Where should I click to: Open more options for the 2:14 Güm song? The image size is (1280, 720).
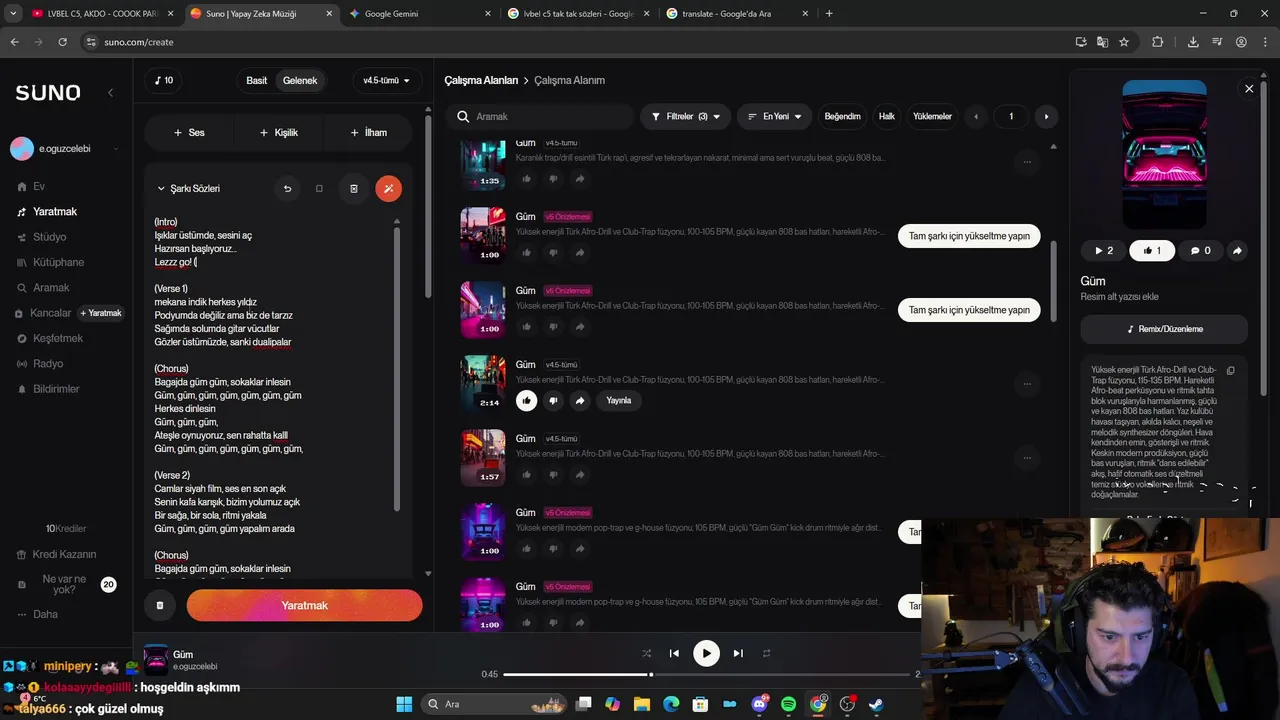click(1027, 384)
